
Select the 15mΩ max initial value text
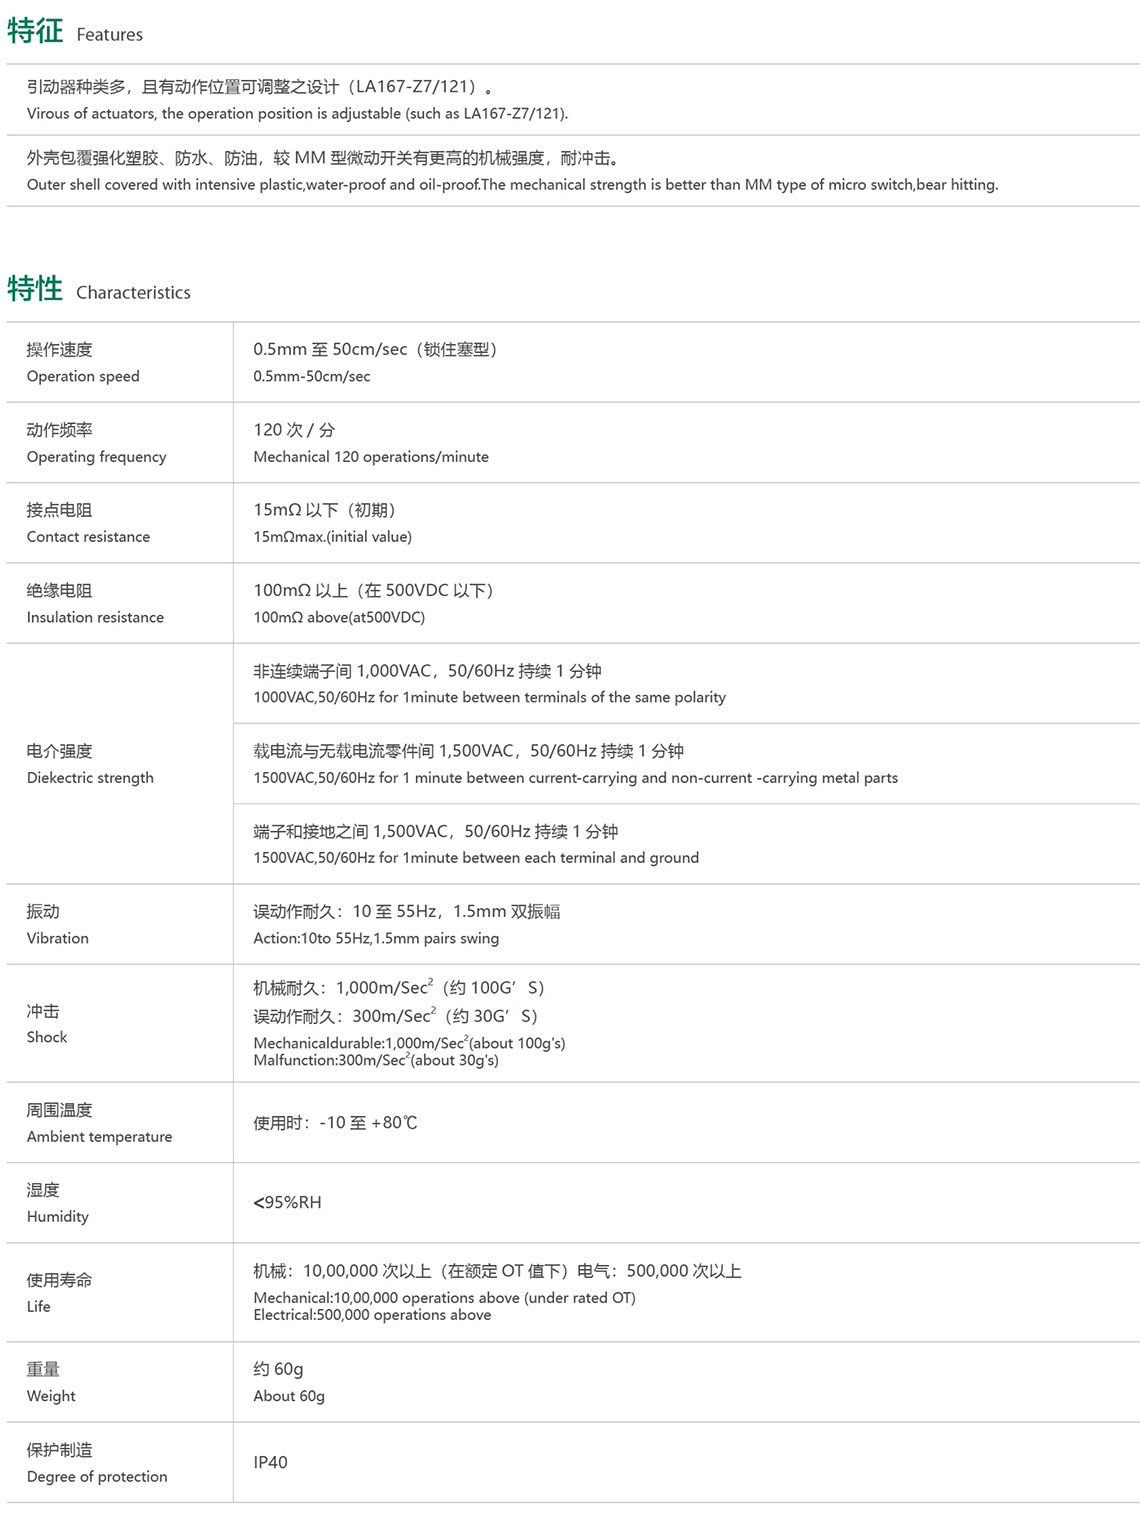point(332,536)
